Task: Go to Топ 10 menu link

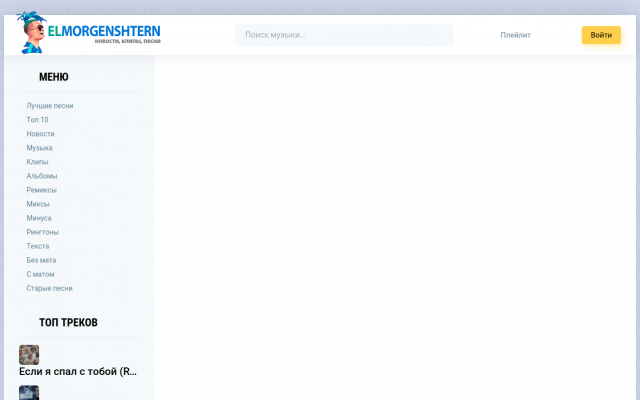Action: pos(37,120)
